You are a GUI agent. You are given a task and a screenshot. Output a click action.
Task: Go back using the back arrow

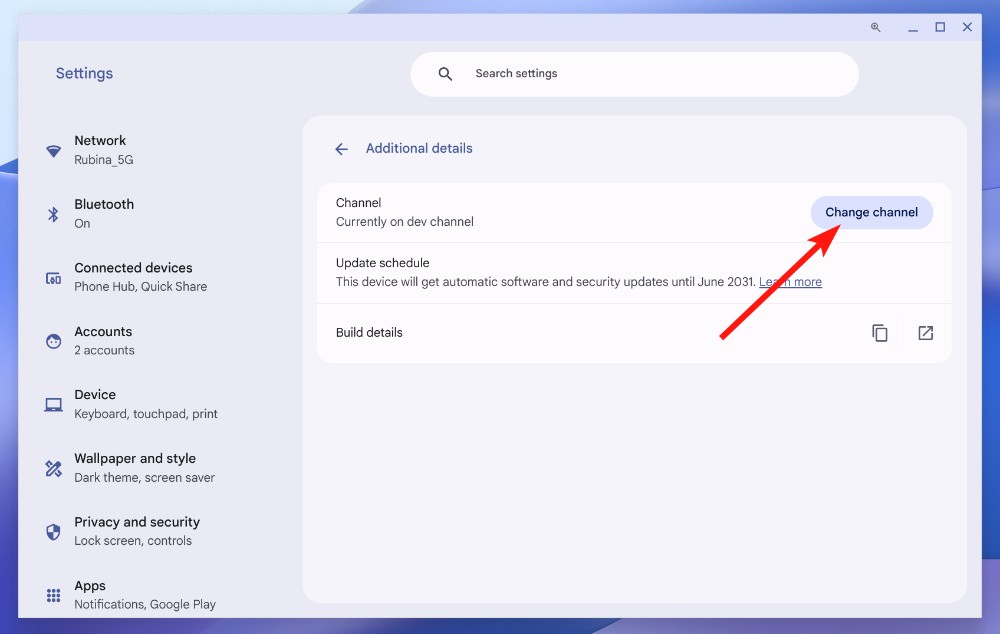tap(341, 148)
